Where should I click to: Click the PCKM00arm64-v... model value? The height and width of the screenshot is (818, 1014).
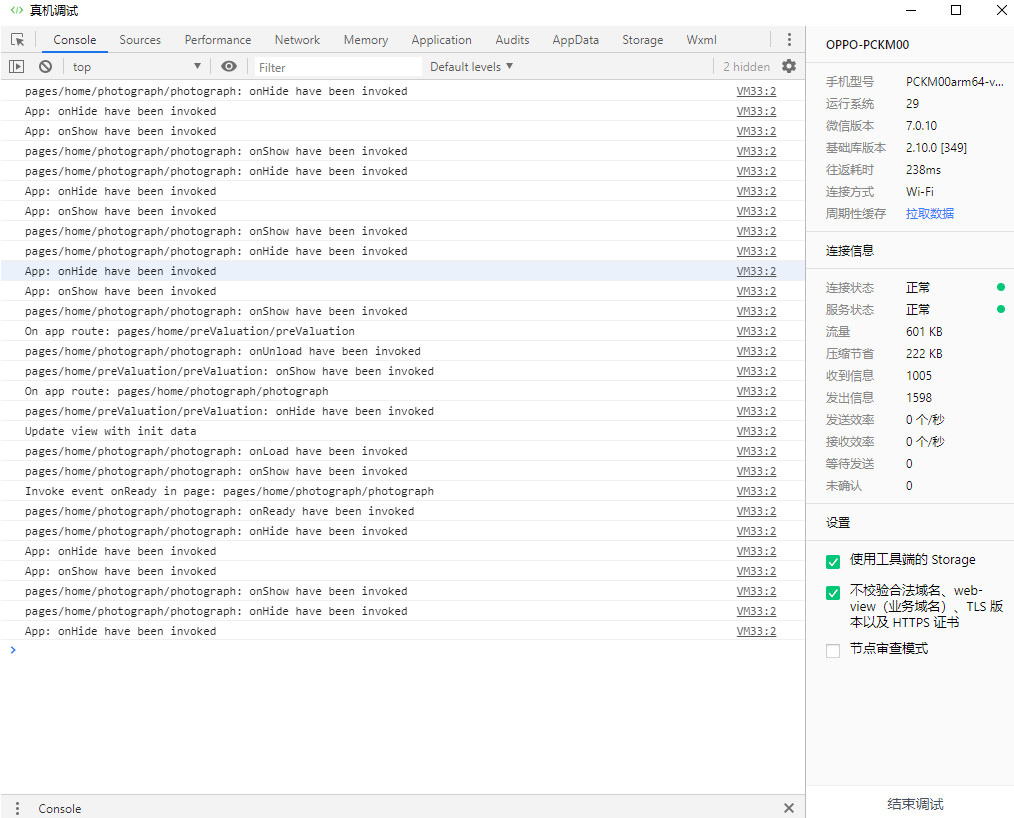(955, 81)
